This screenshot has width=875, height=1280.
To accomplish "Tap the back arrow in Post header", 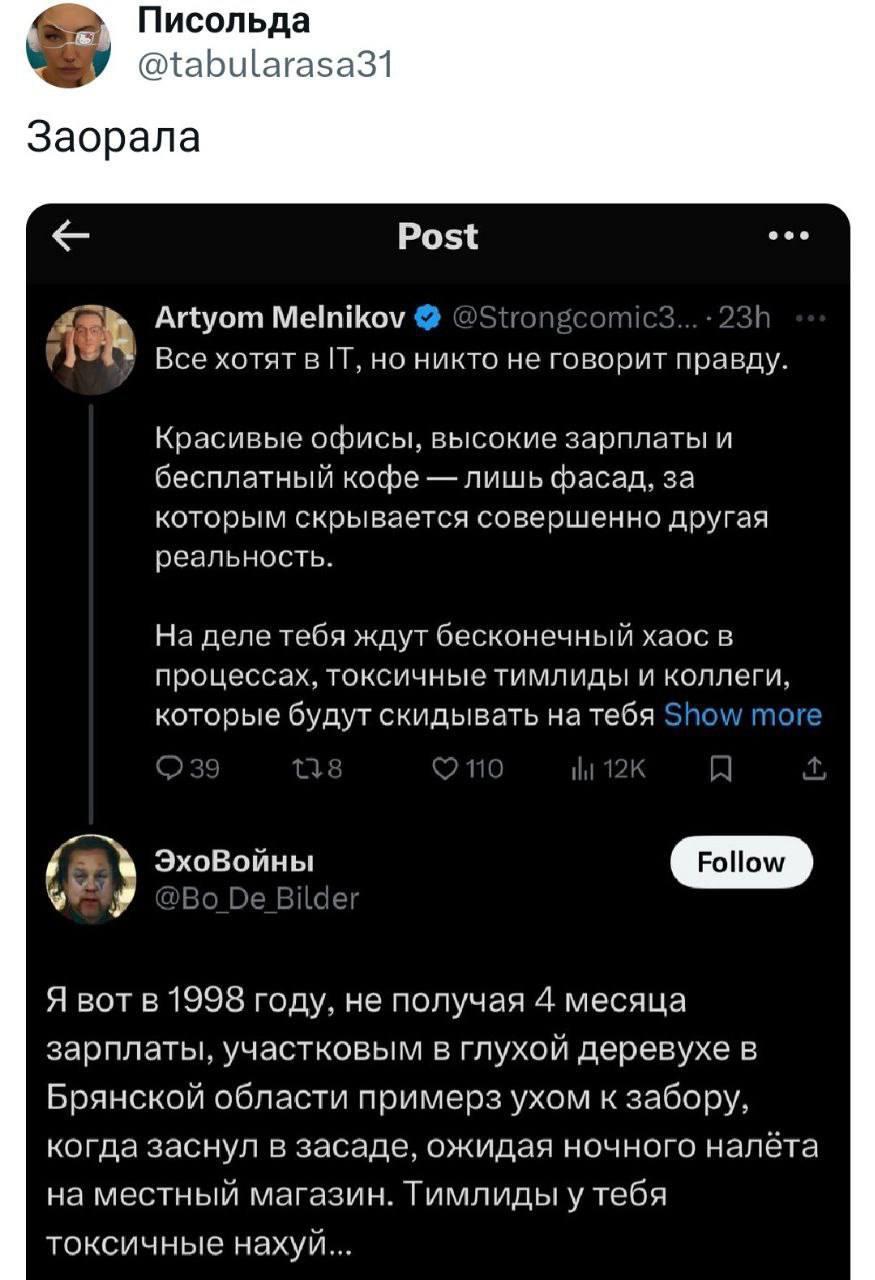I will pyautogui.click(x=71, y=238).
